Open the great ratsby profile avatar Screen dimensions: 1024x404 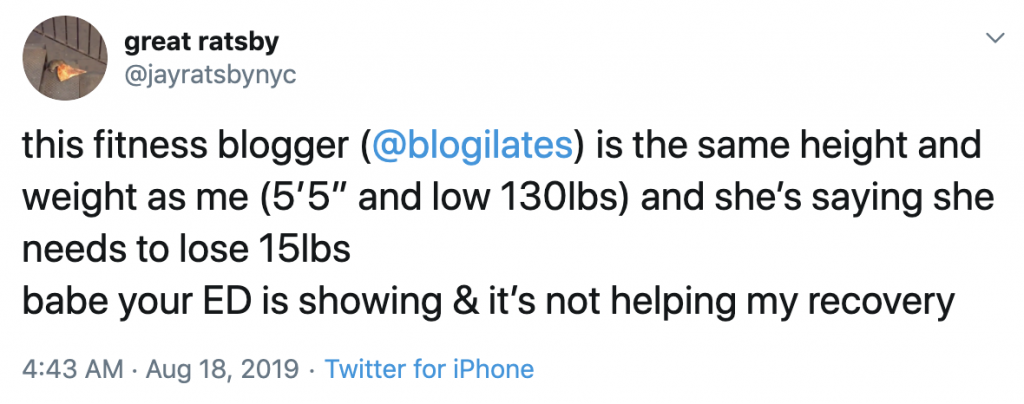(x=65, y=57)
